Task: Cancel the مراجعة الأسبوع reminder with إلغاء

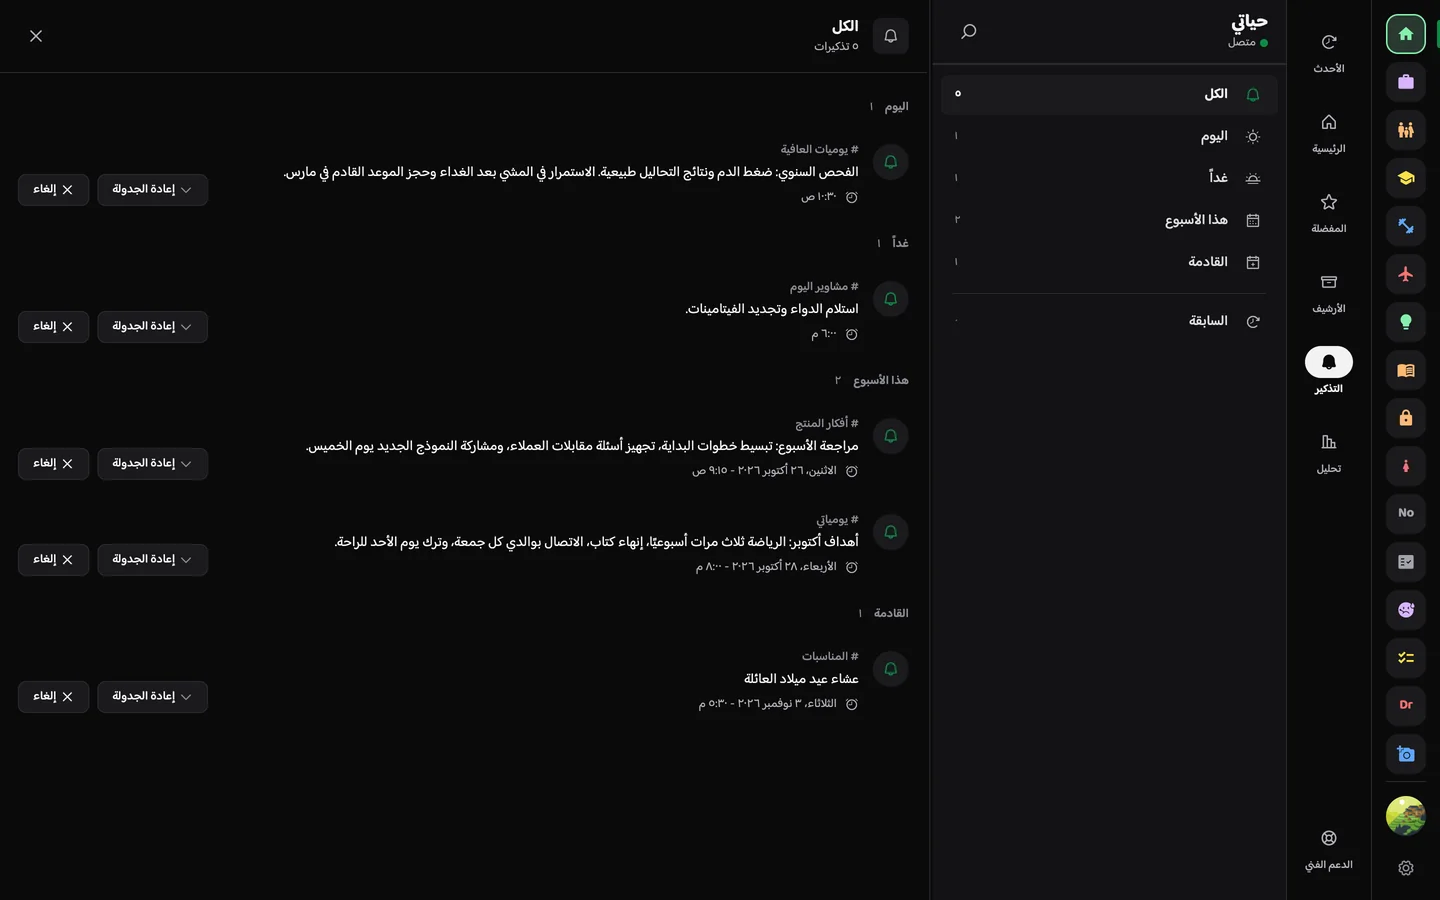Action: click(54, 464)
